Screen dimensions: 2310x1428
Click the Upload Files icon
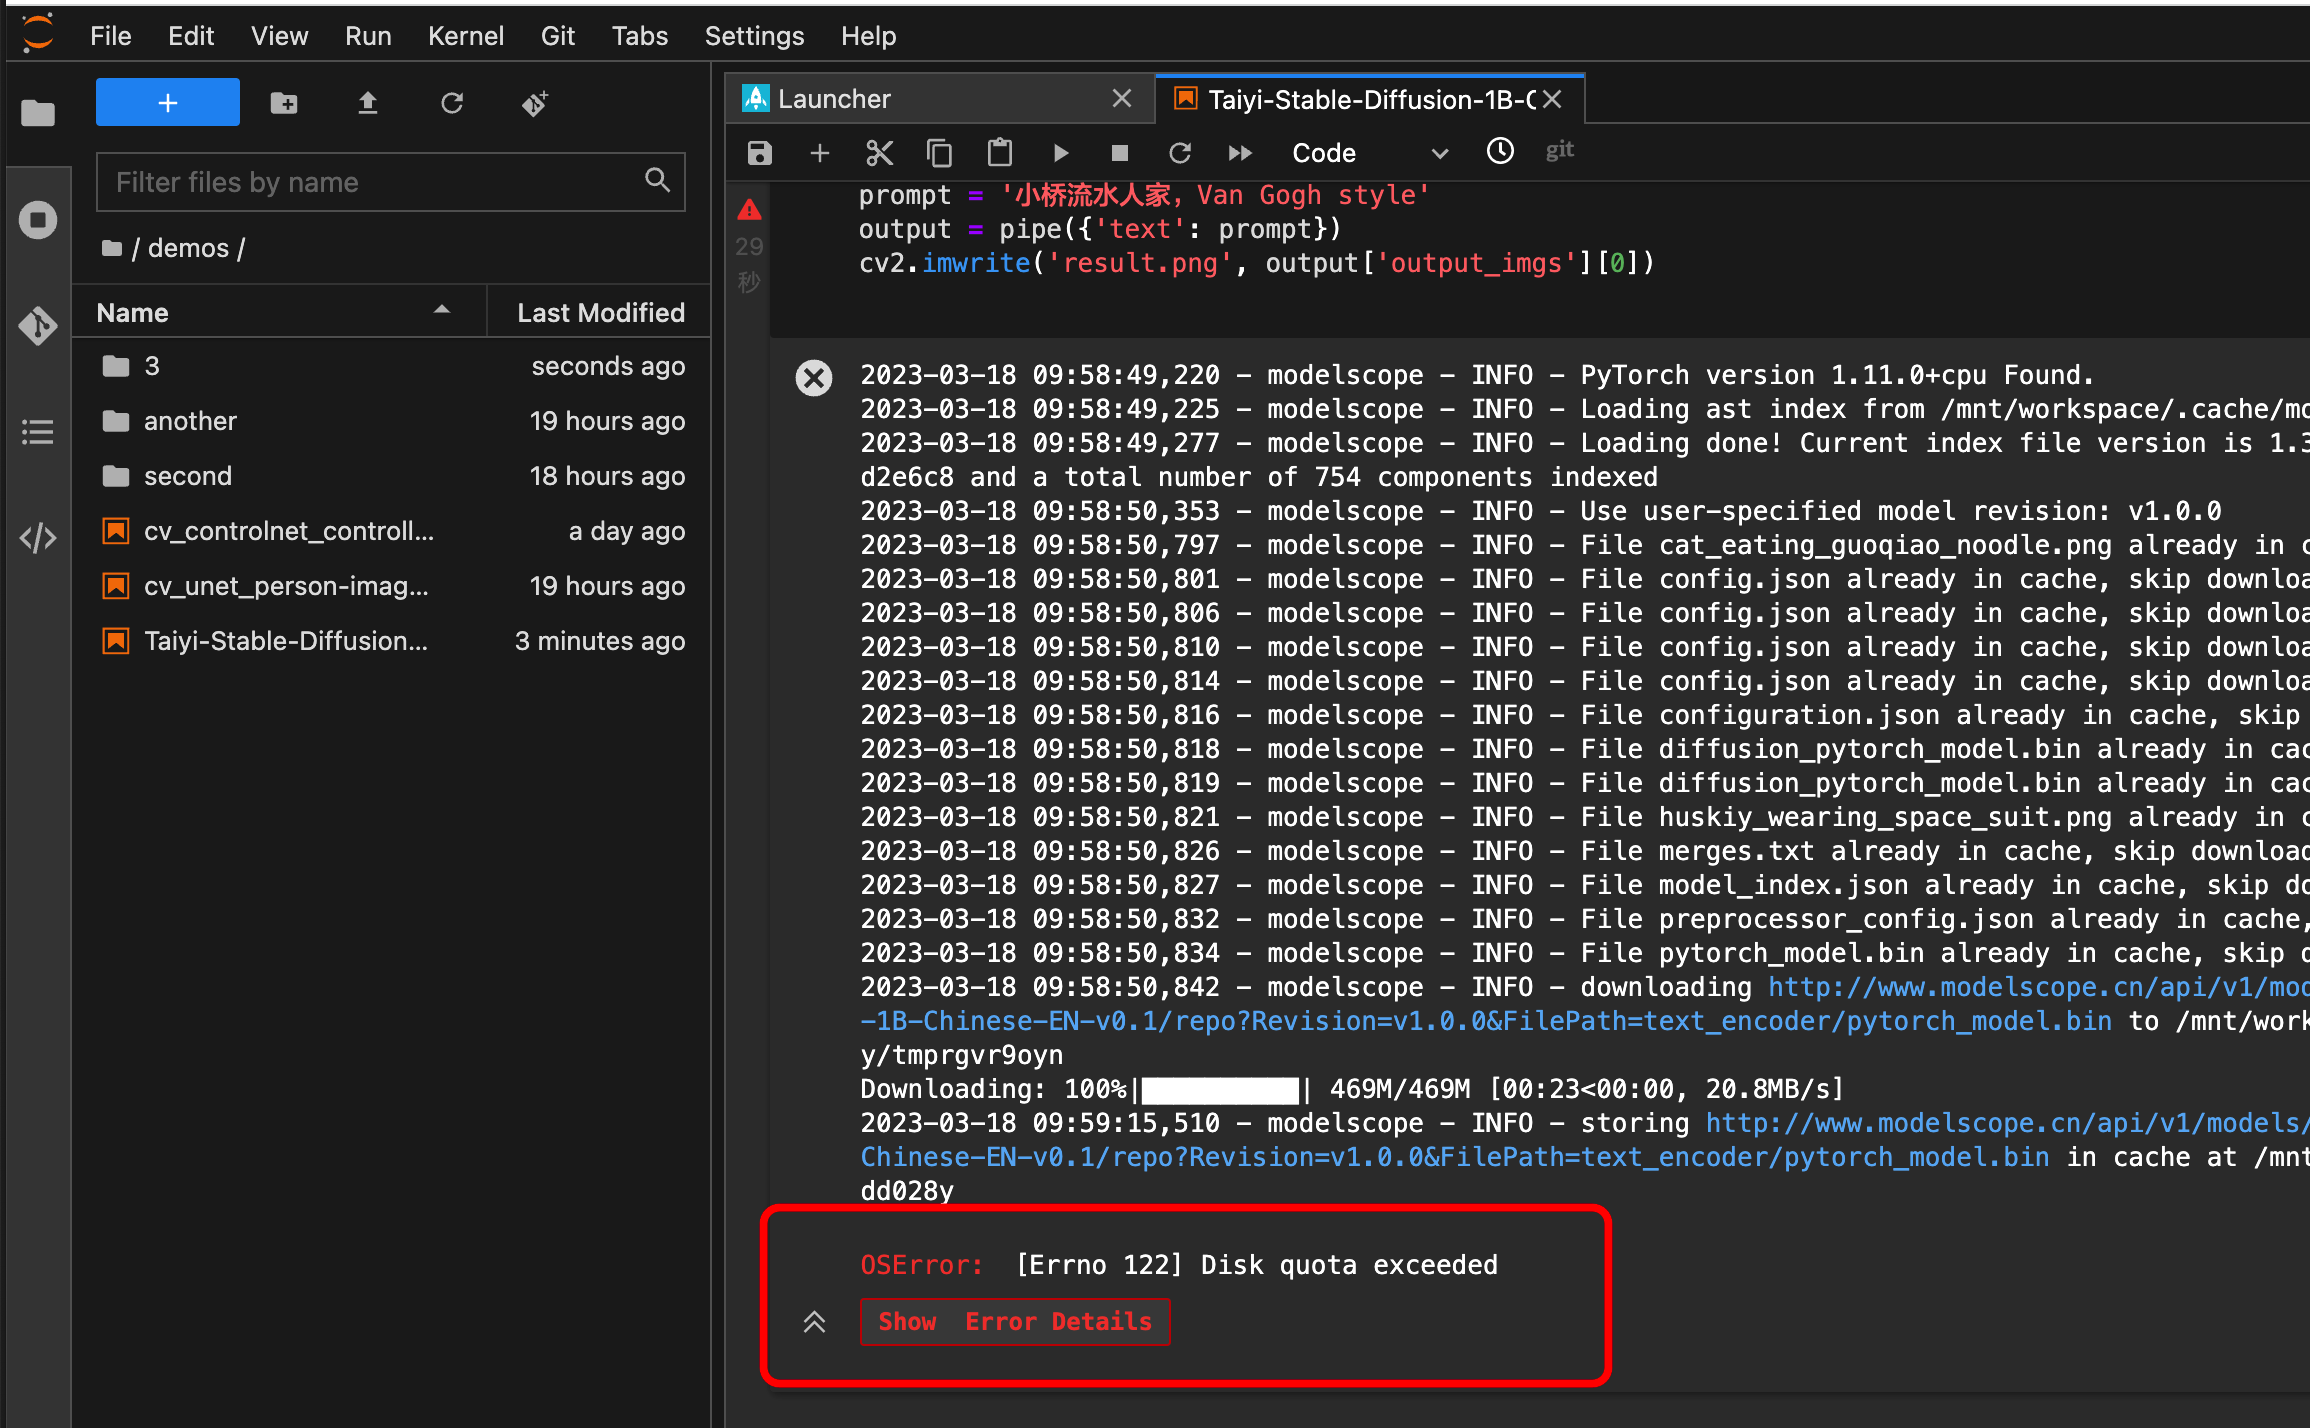368,103
